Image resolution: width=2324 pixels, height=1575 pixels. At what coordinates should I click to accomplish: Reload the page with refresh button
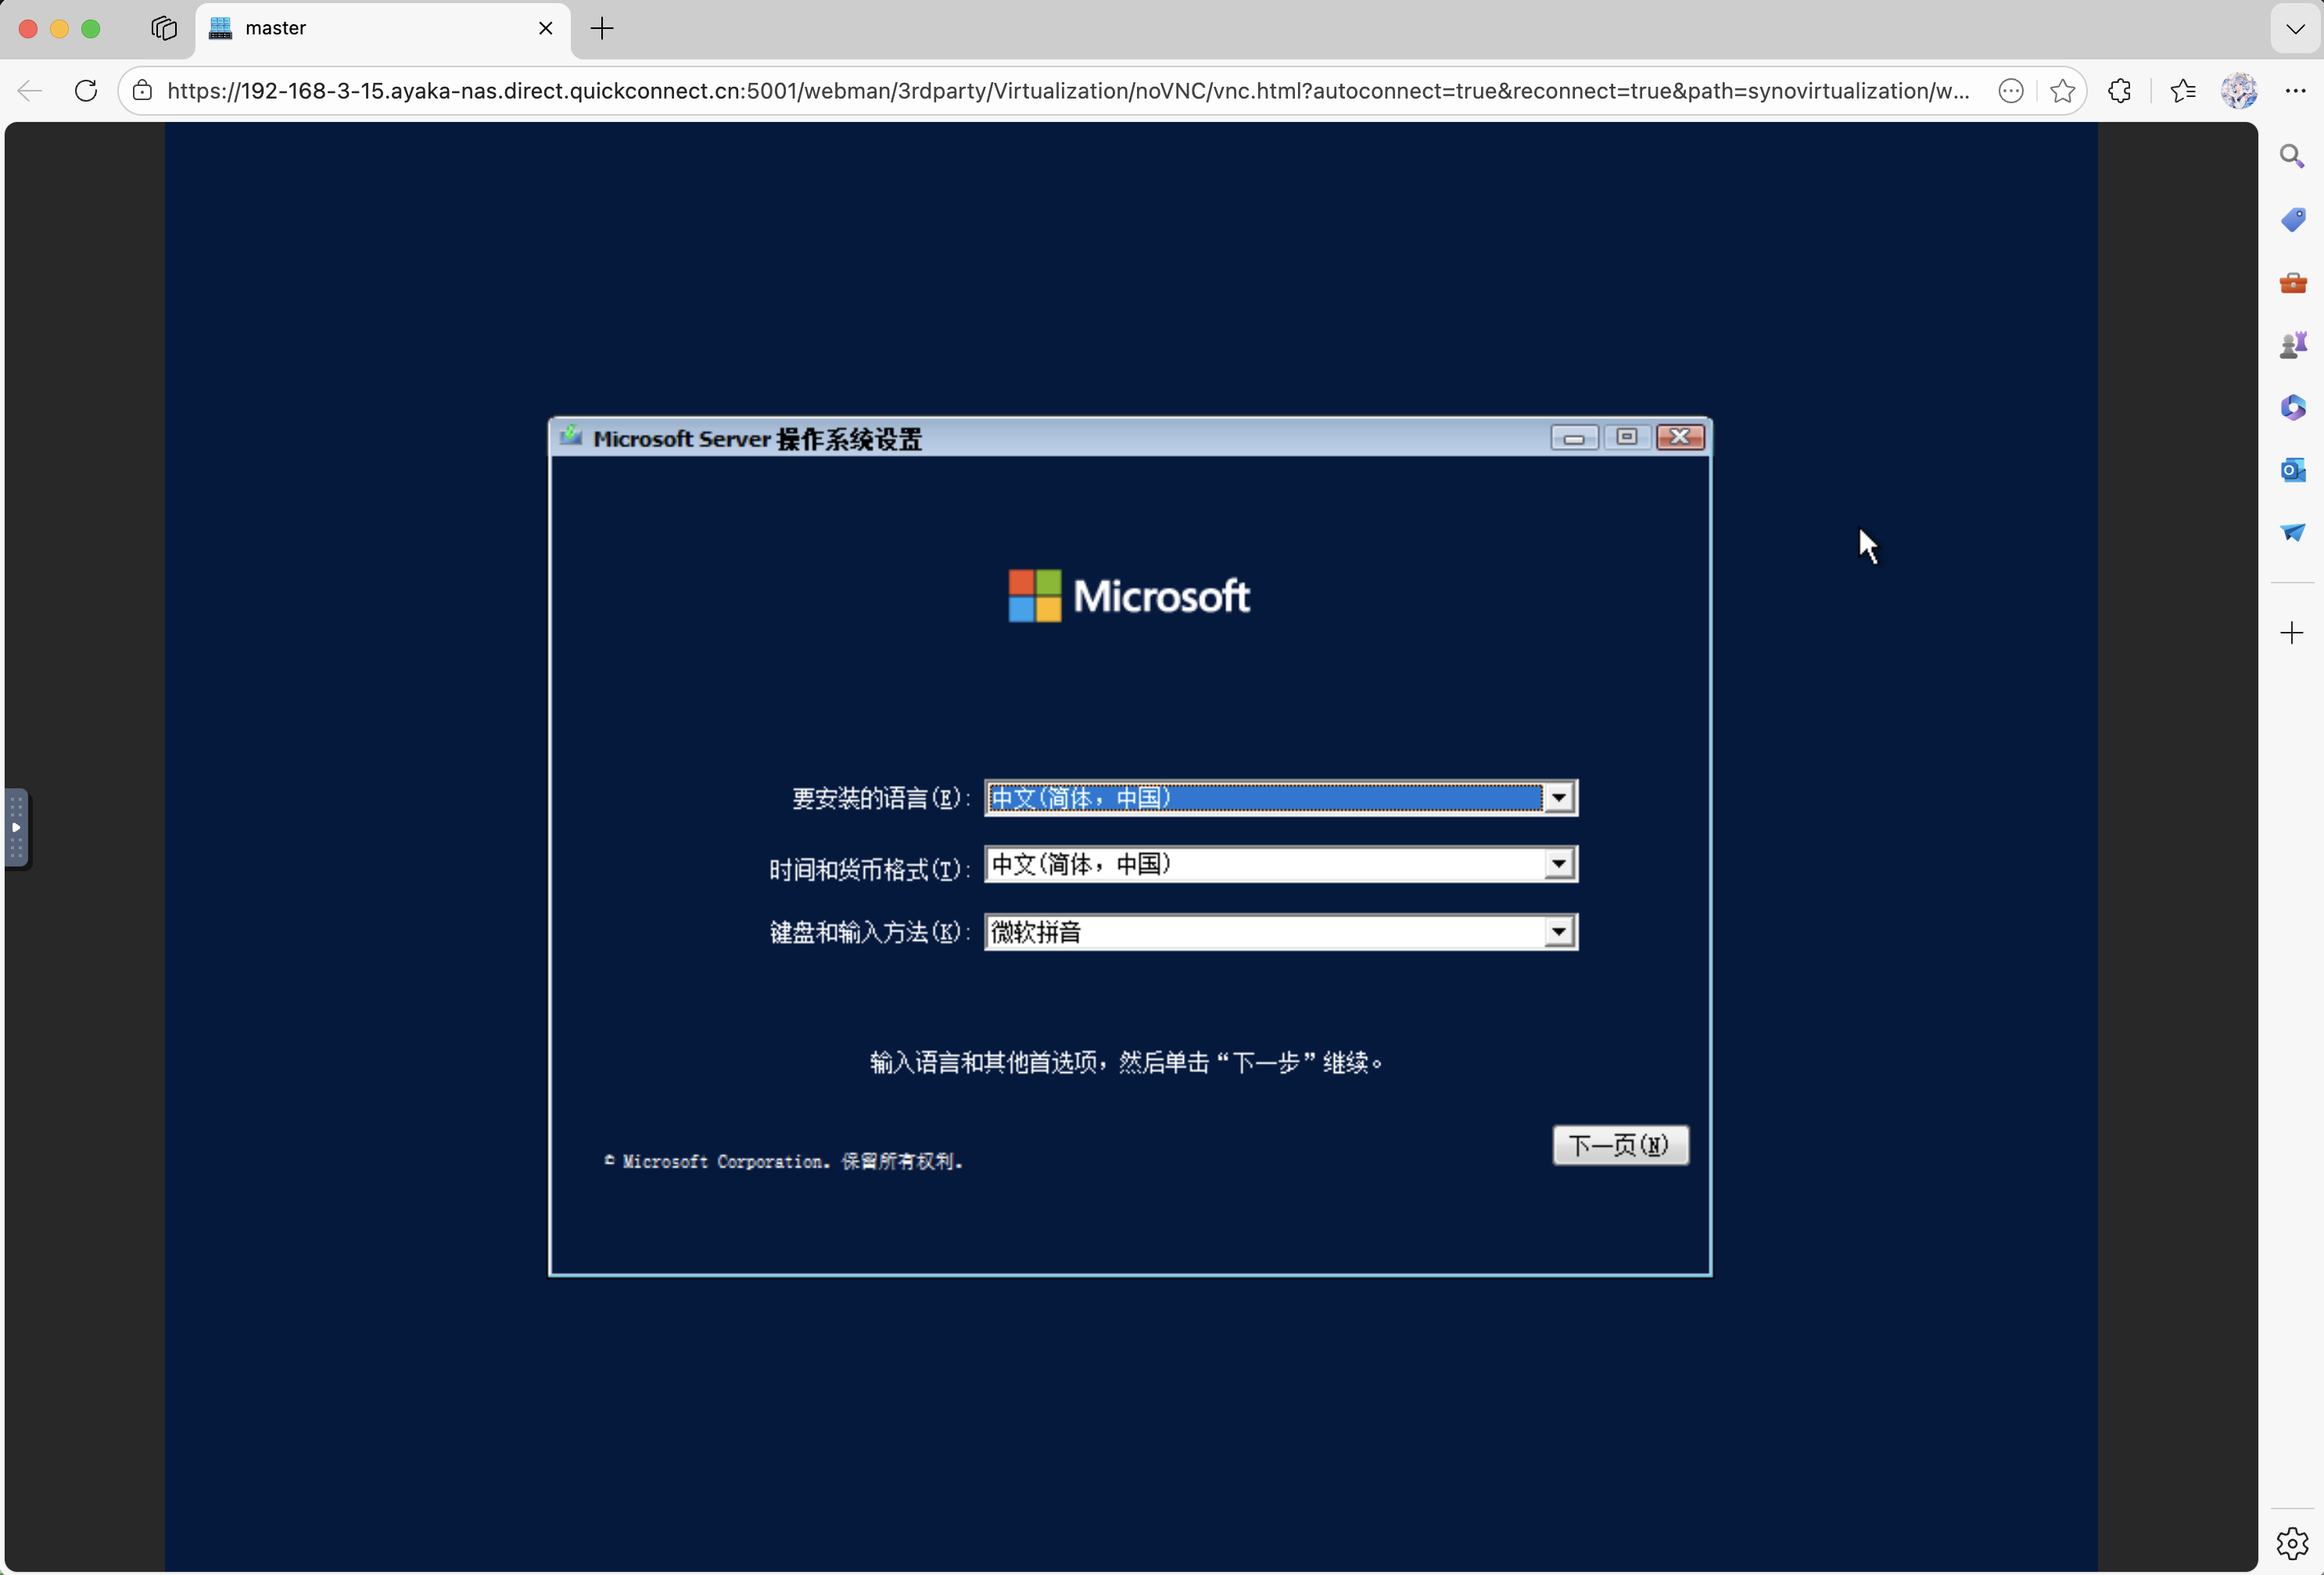[86, 91]
